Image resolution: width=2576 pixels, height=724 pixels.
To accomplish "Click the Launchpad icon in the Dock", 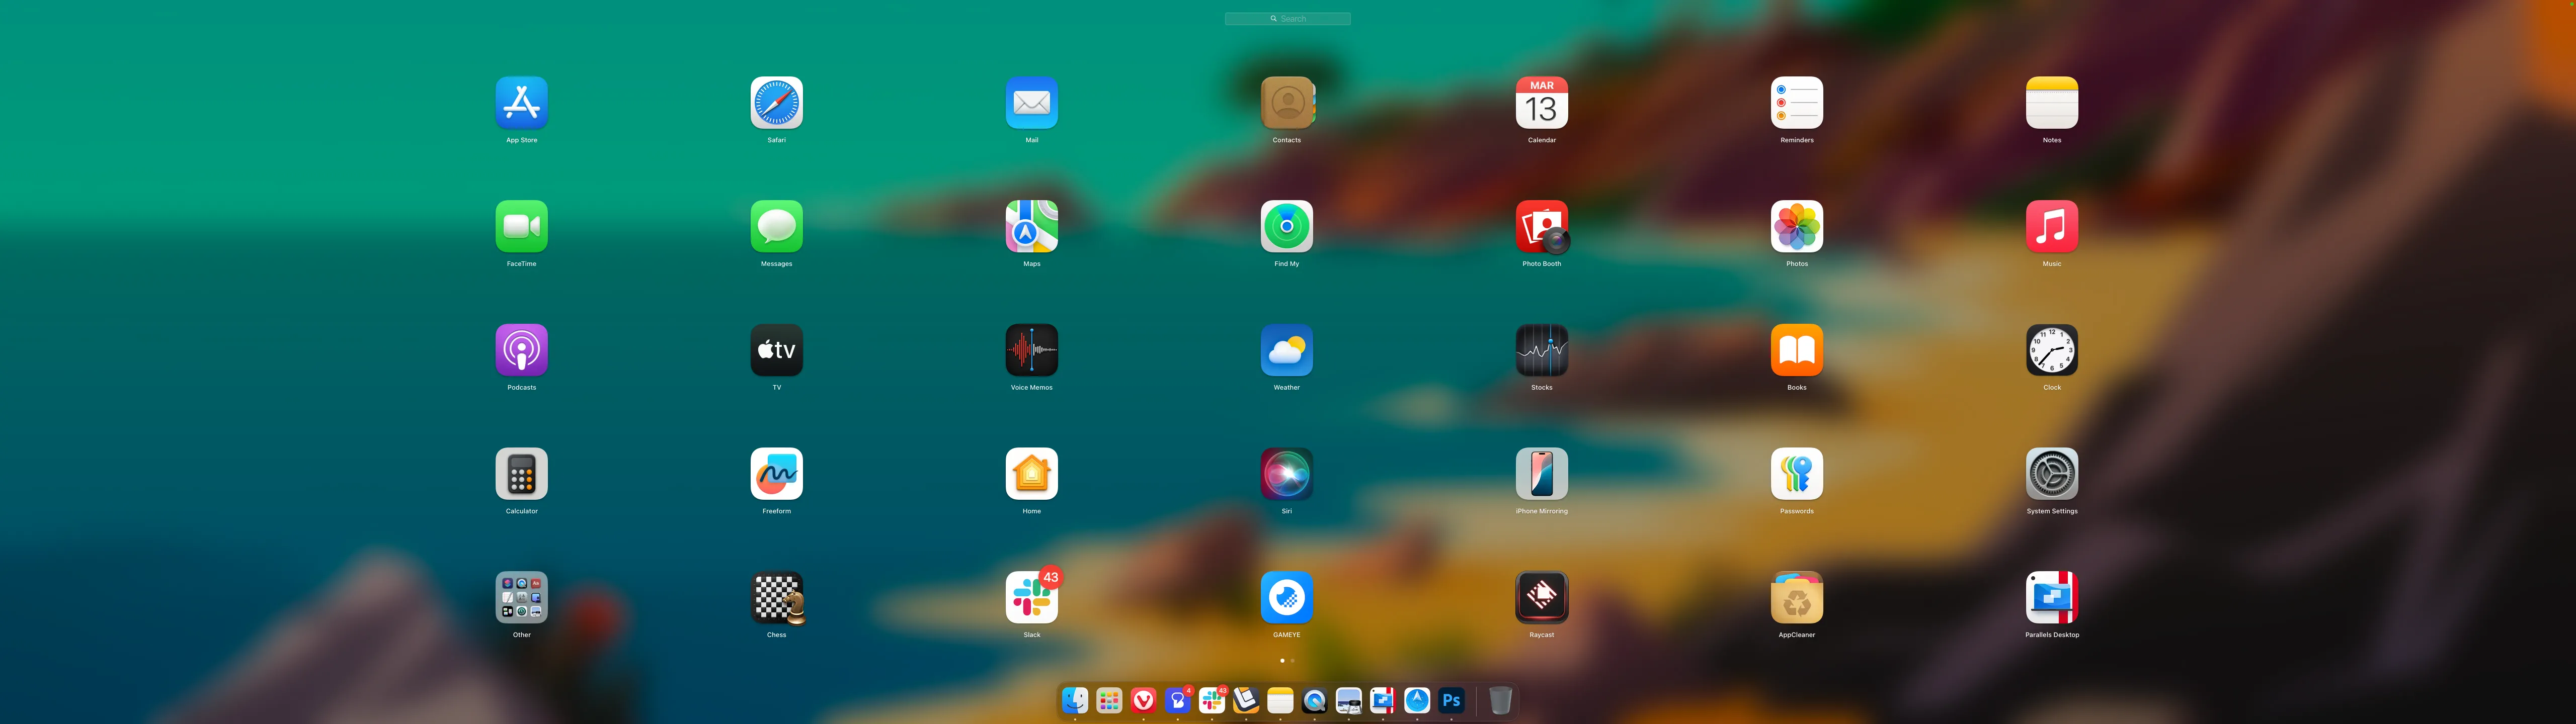I will coord(1109,700).
